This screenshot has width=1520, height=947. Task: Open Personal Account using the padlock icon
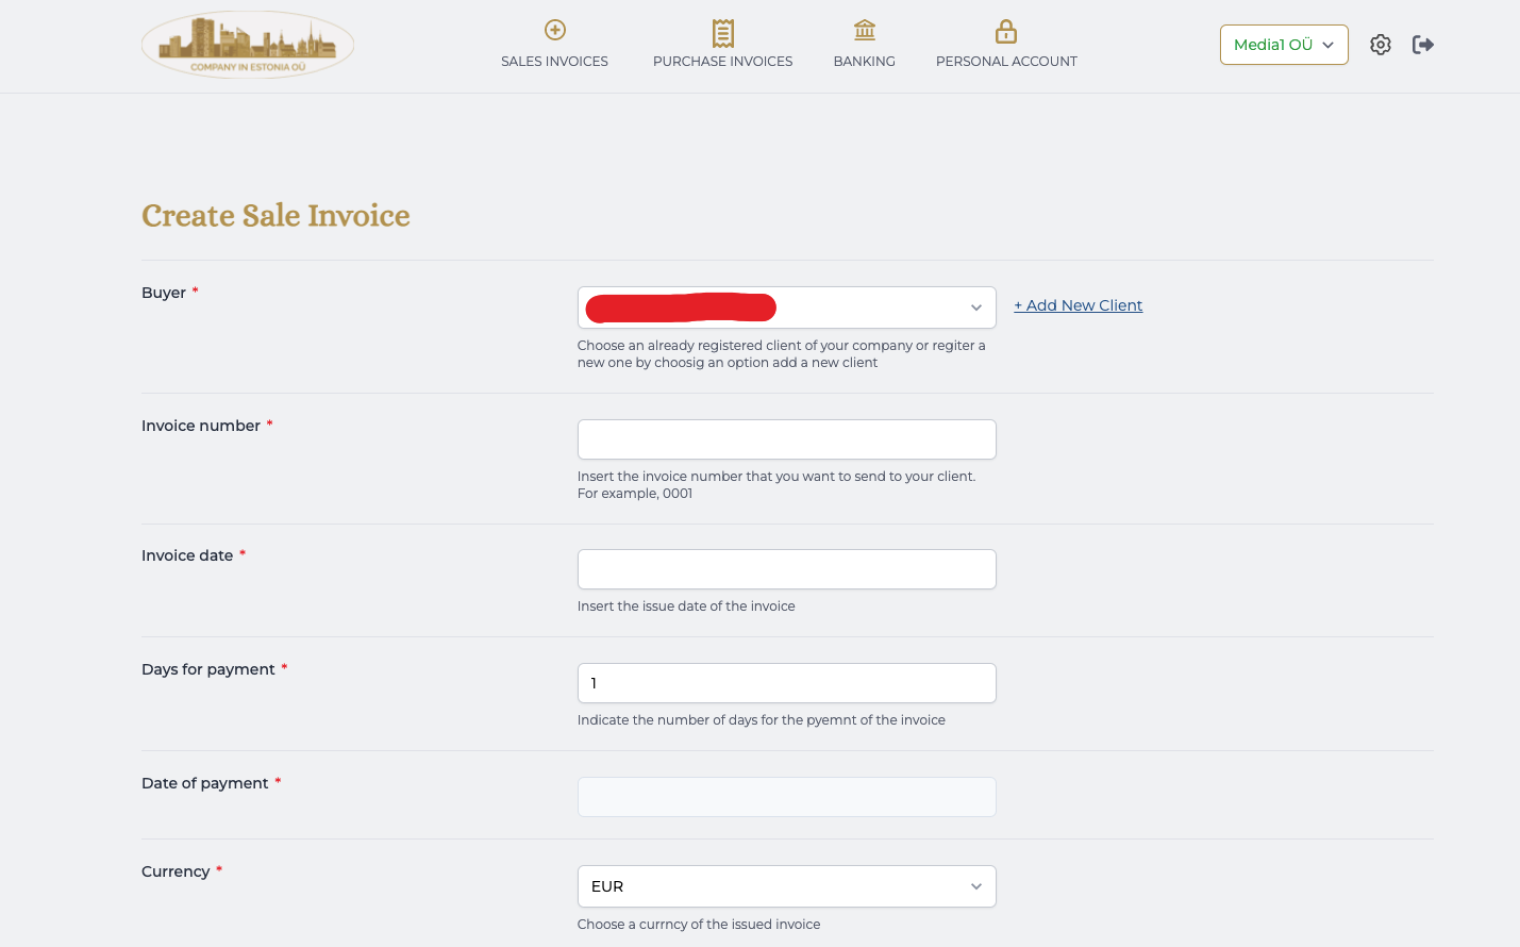(1006, 30)
